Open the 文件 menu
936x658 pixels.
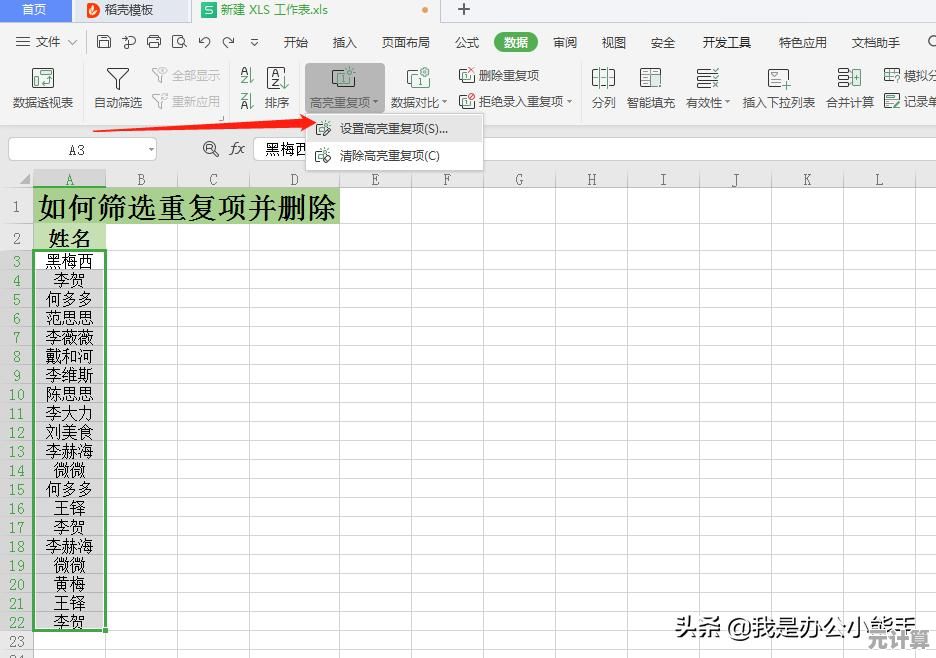pos(47,42)
